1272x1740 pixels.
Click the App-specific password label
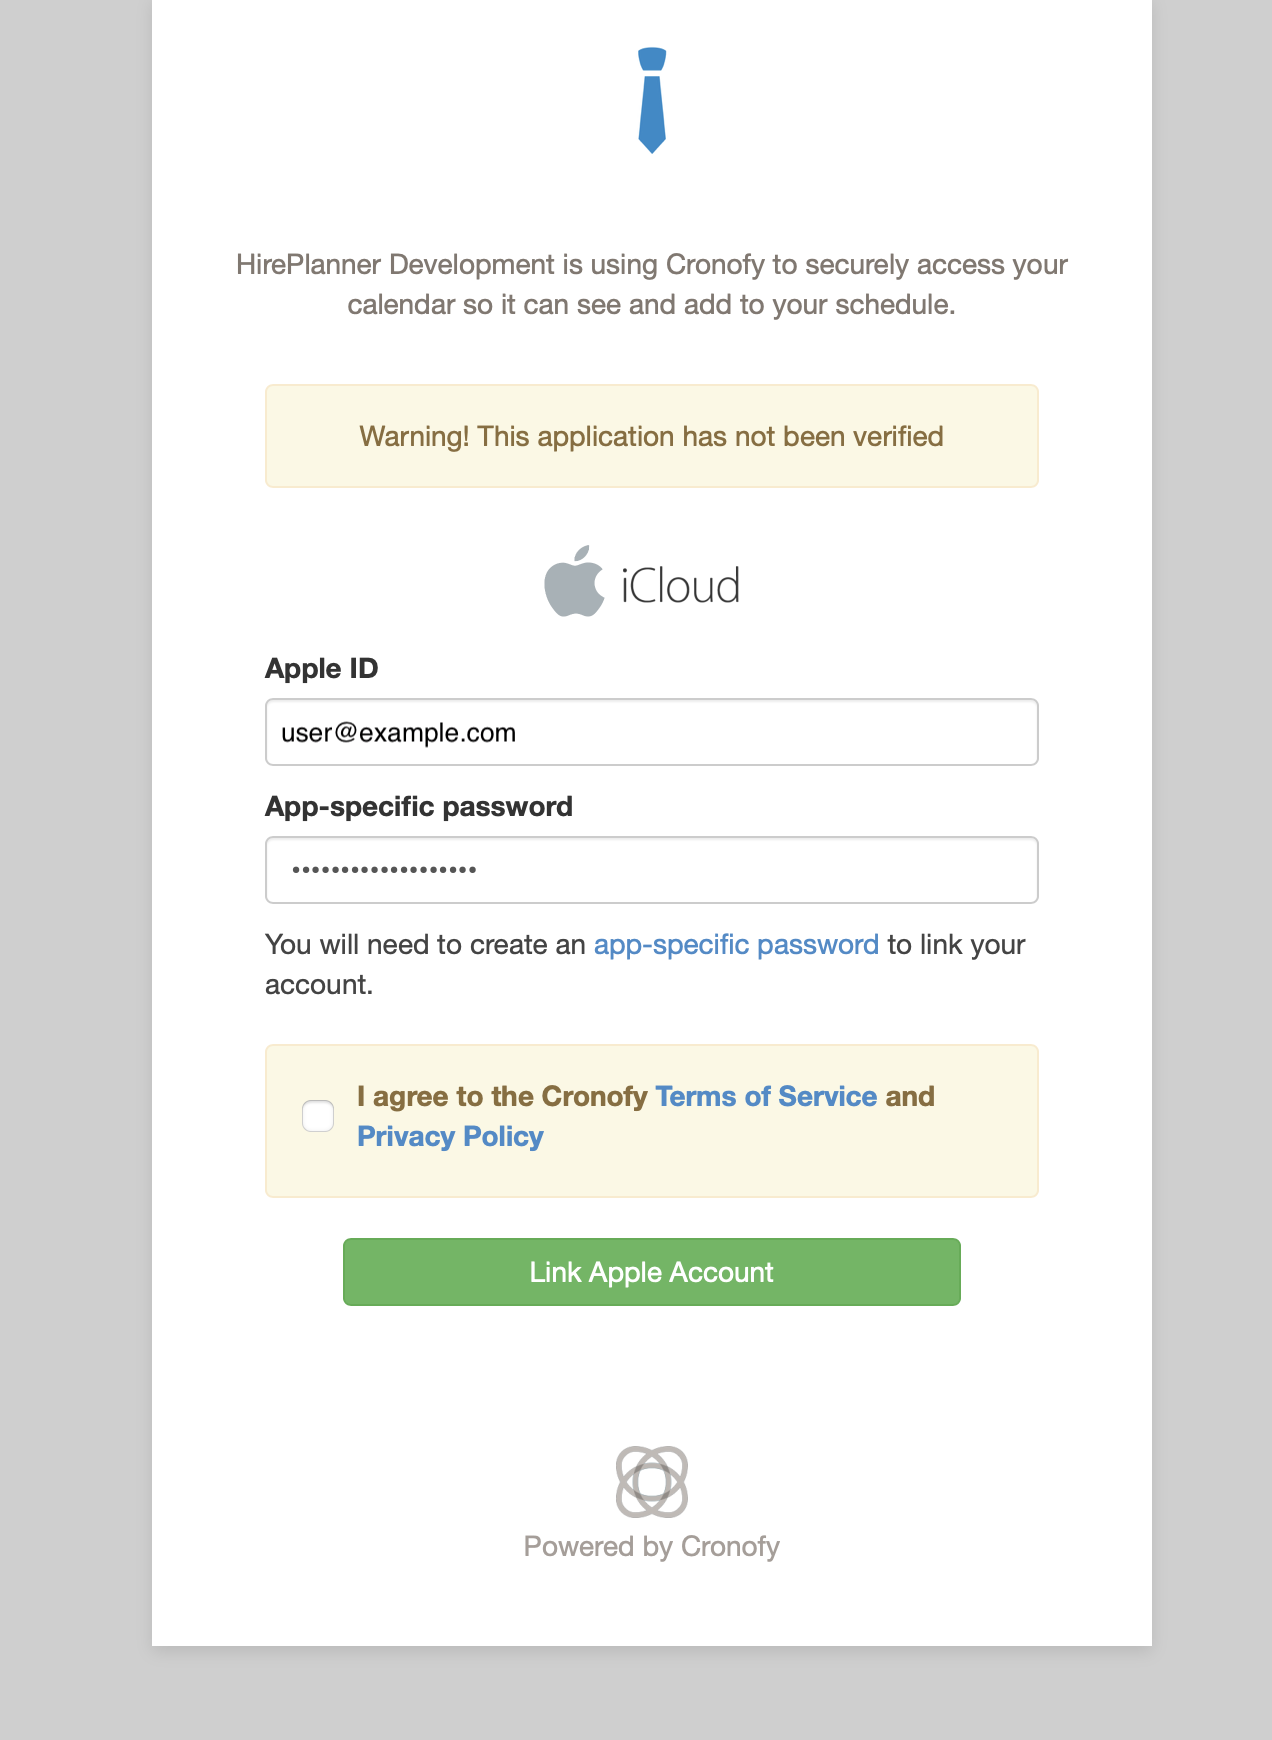(x=419, y=807)
